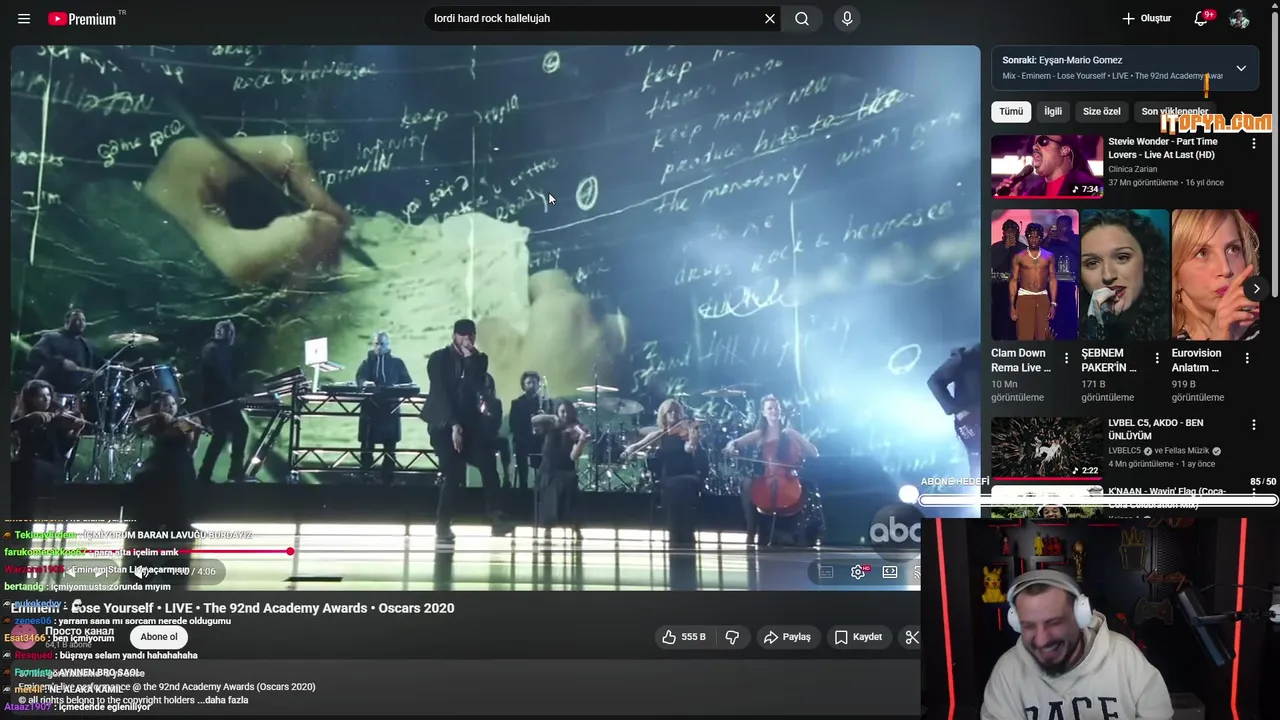Start voice search with microphone icon
This screenshot has height=720, width=1280.
click(x=847, y=19)
